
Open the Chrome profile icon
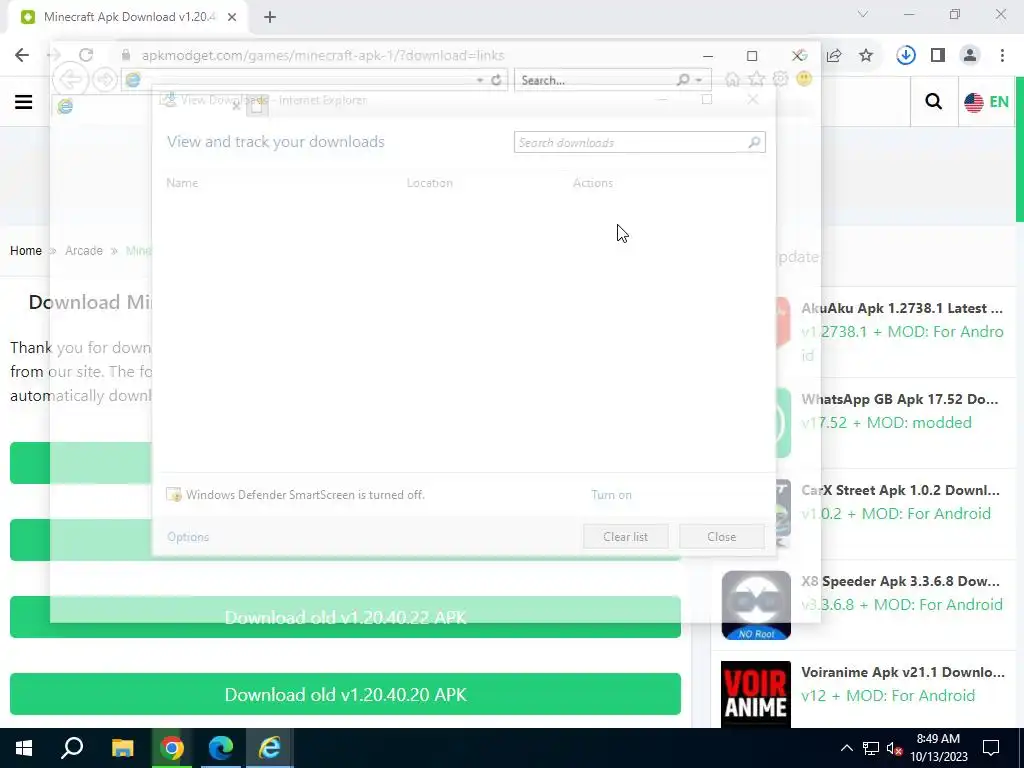tap(970, 56)
